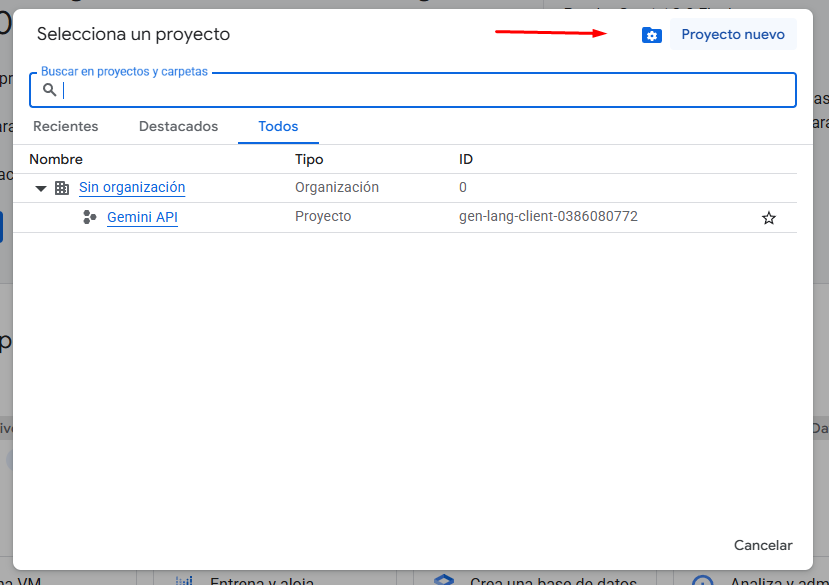
Task: Click the Tipo column header
Action: pos(309,159)
